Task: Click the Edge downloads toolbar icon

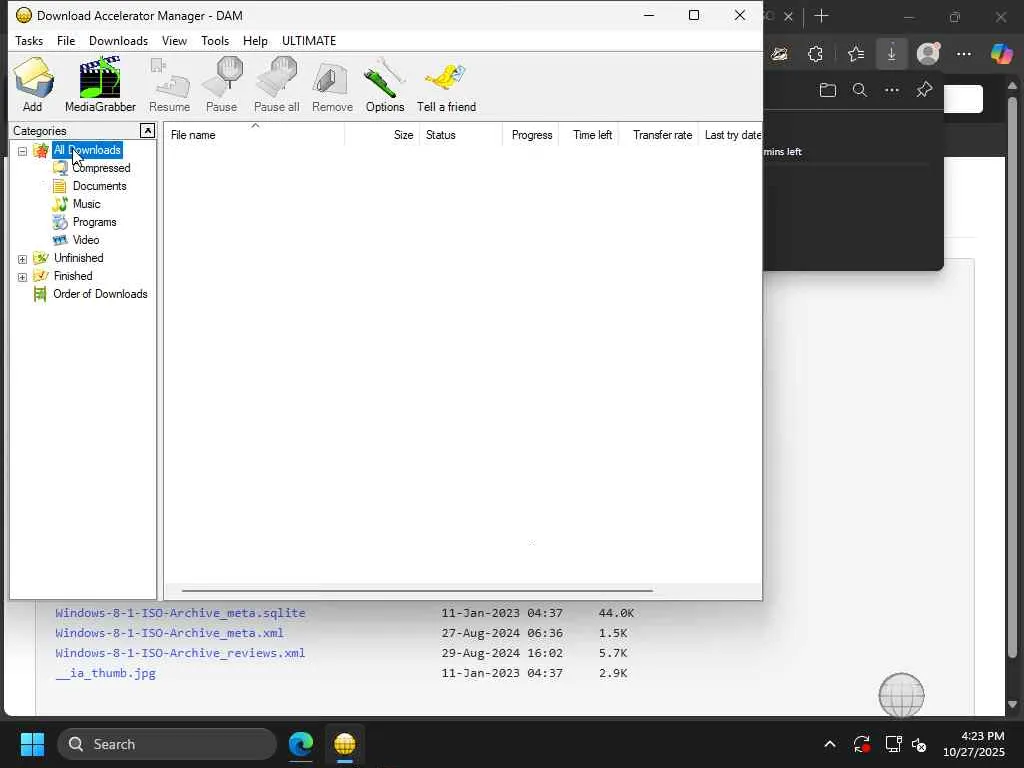Action: (x=891, y=54)
